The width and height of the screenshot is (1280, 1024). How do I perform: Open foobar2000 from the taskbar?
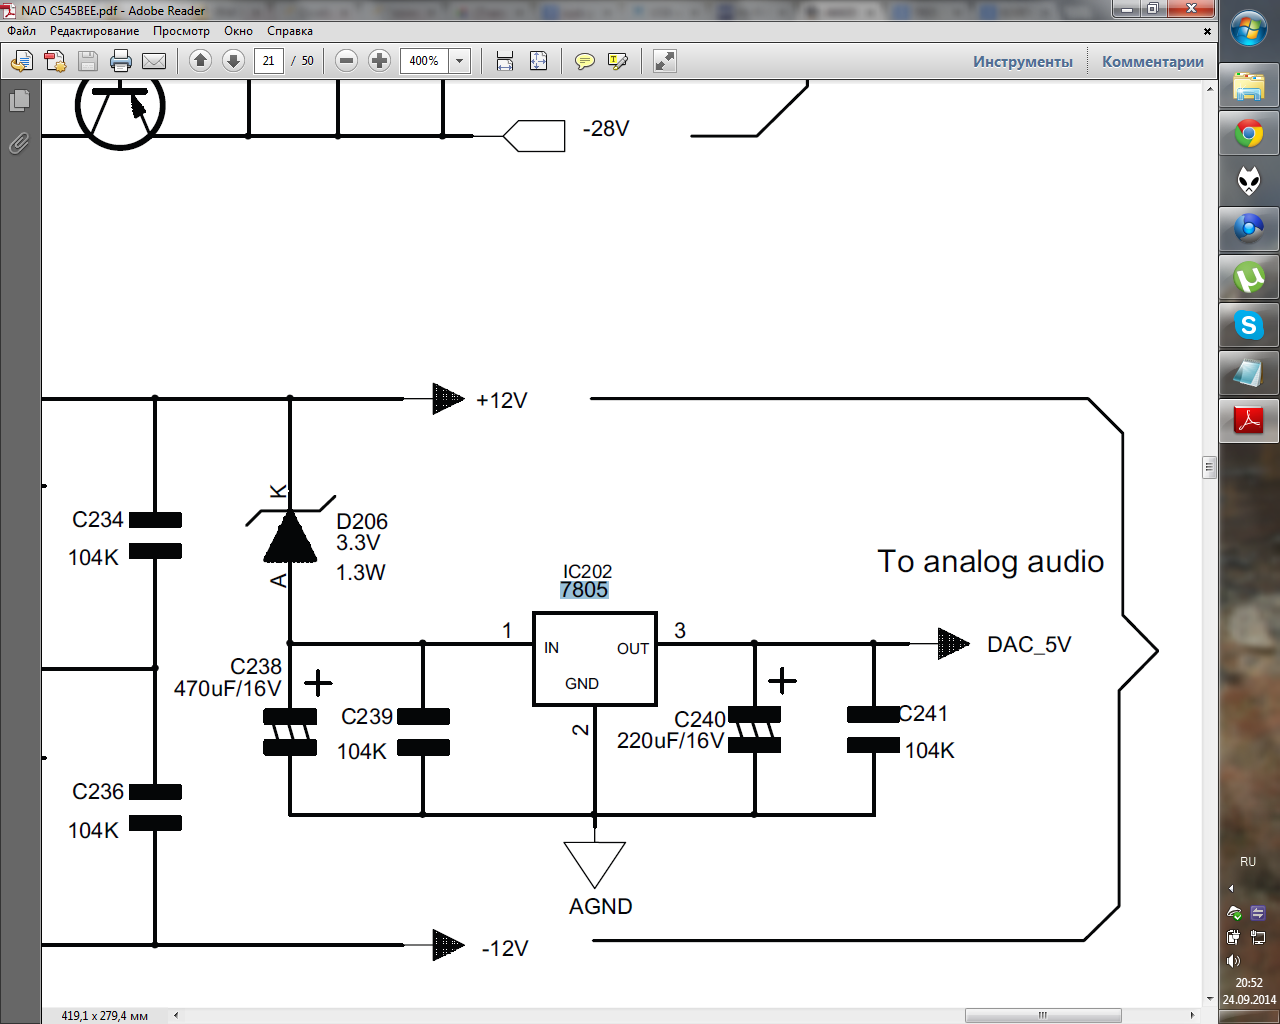click(1249, 181)
